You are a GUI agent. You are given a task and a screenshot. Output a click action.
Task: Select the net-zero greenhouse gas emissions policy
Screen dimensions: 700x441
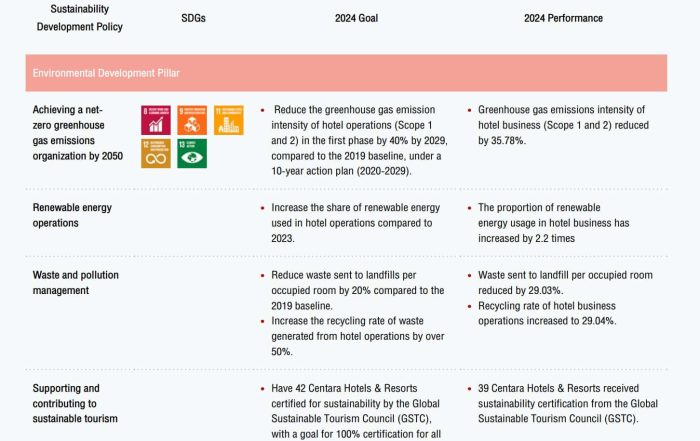78,133
